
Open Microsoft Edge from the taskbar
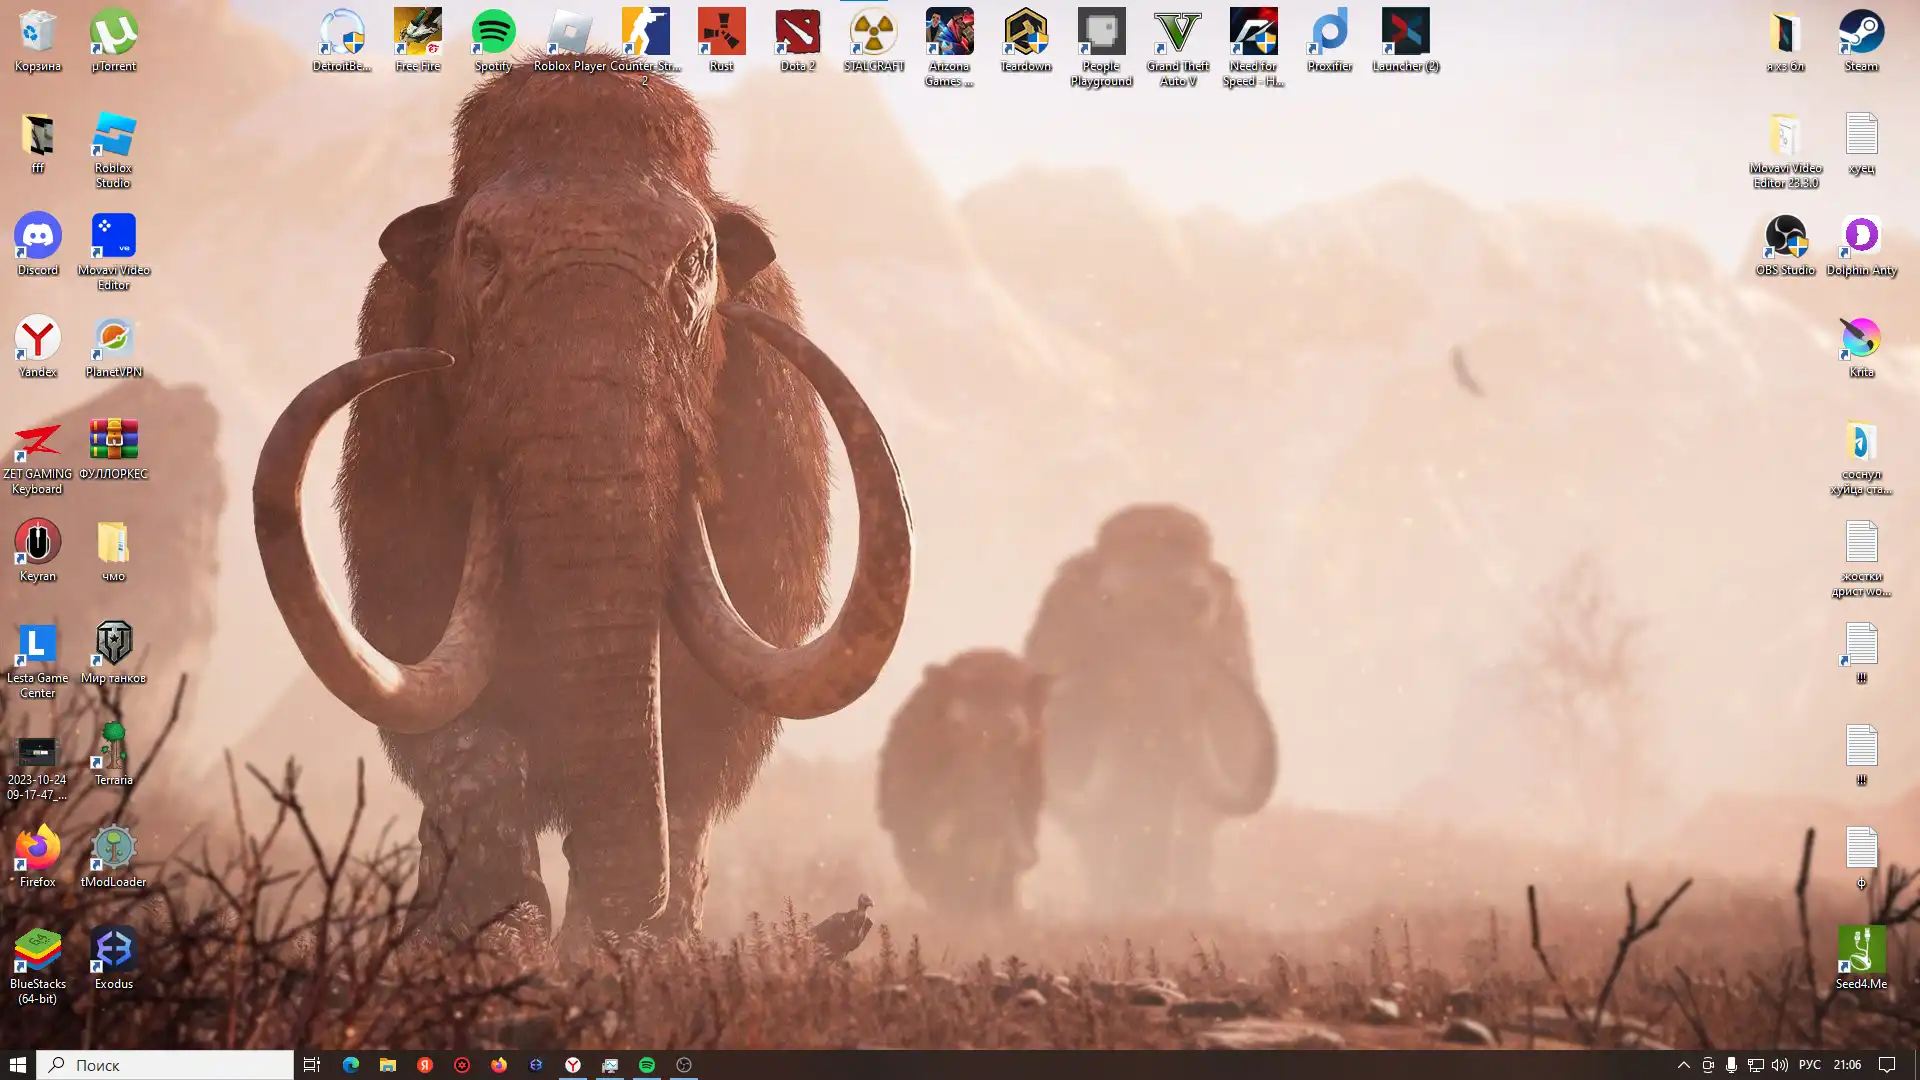[350, 1065]
